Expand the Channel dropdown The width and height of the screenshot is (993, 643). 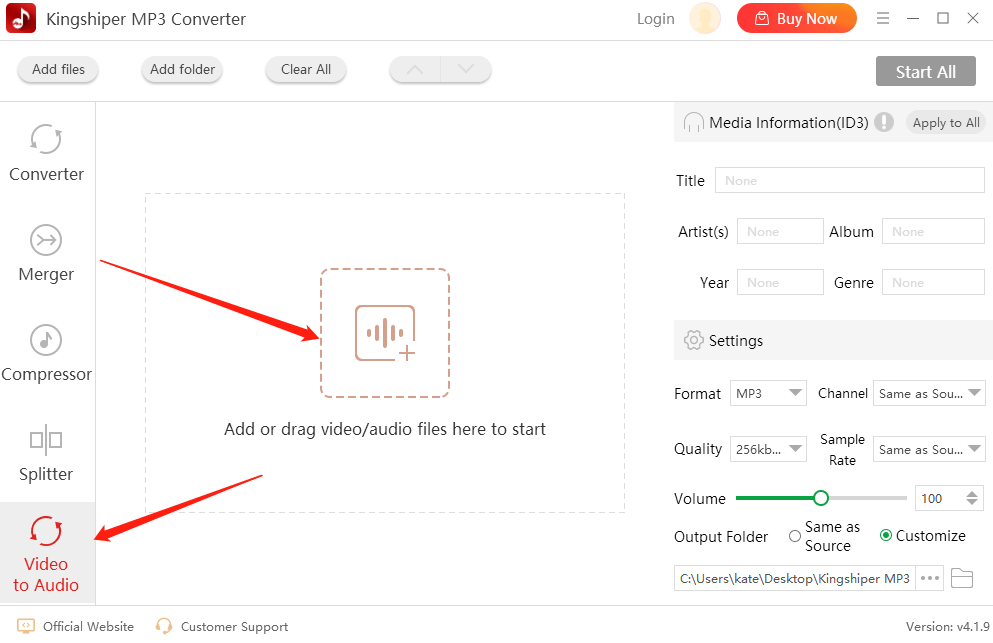tap(929, 393)
